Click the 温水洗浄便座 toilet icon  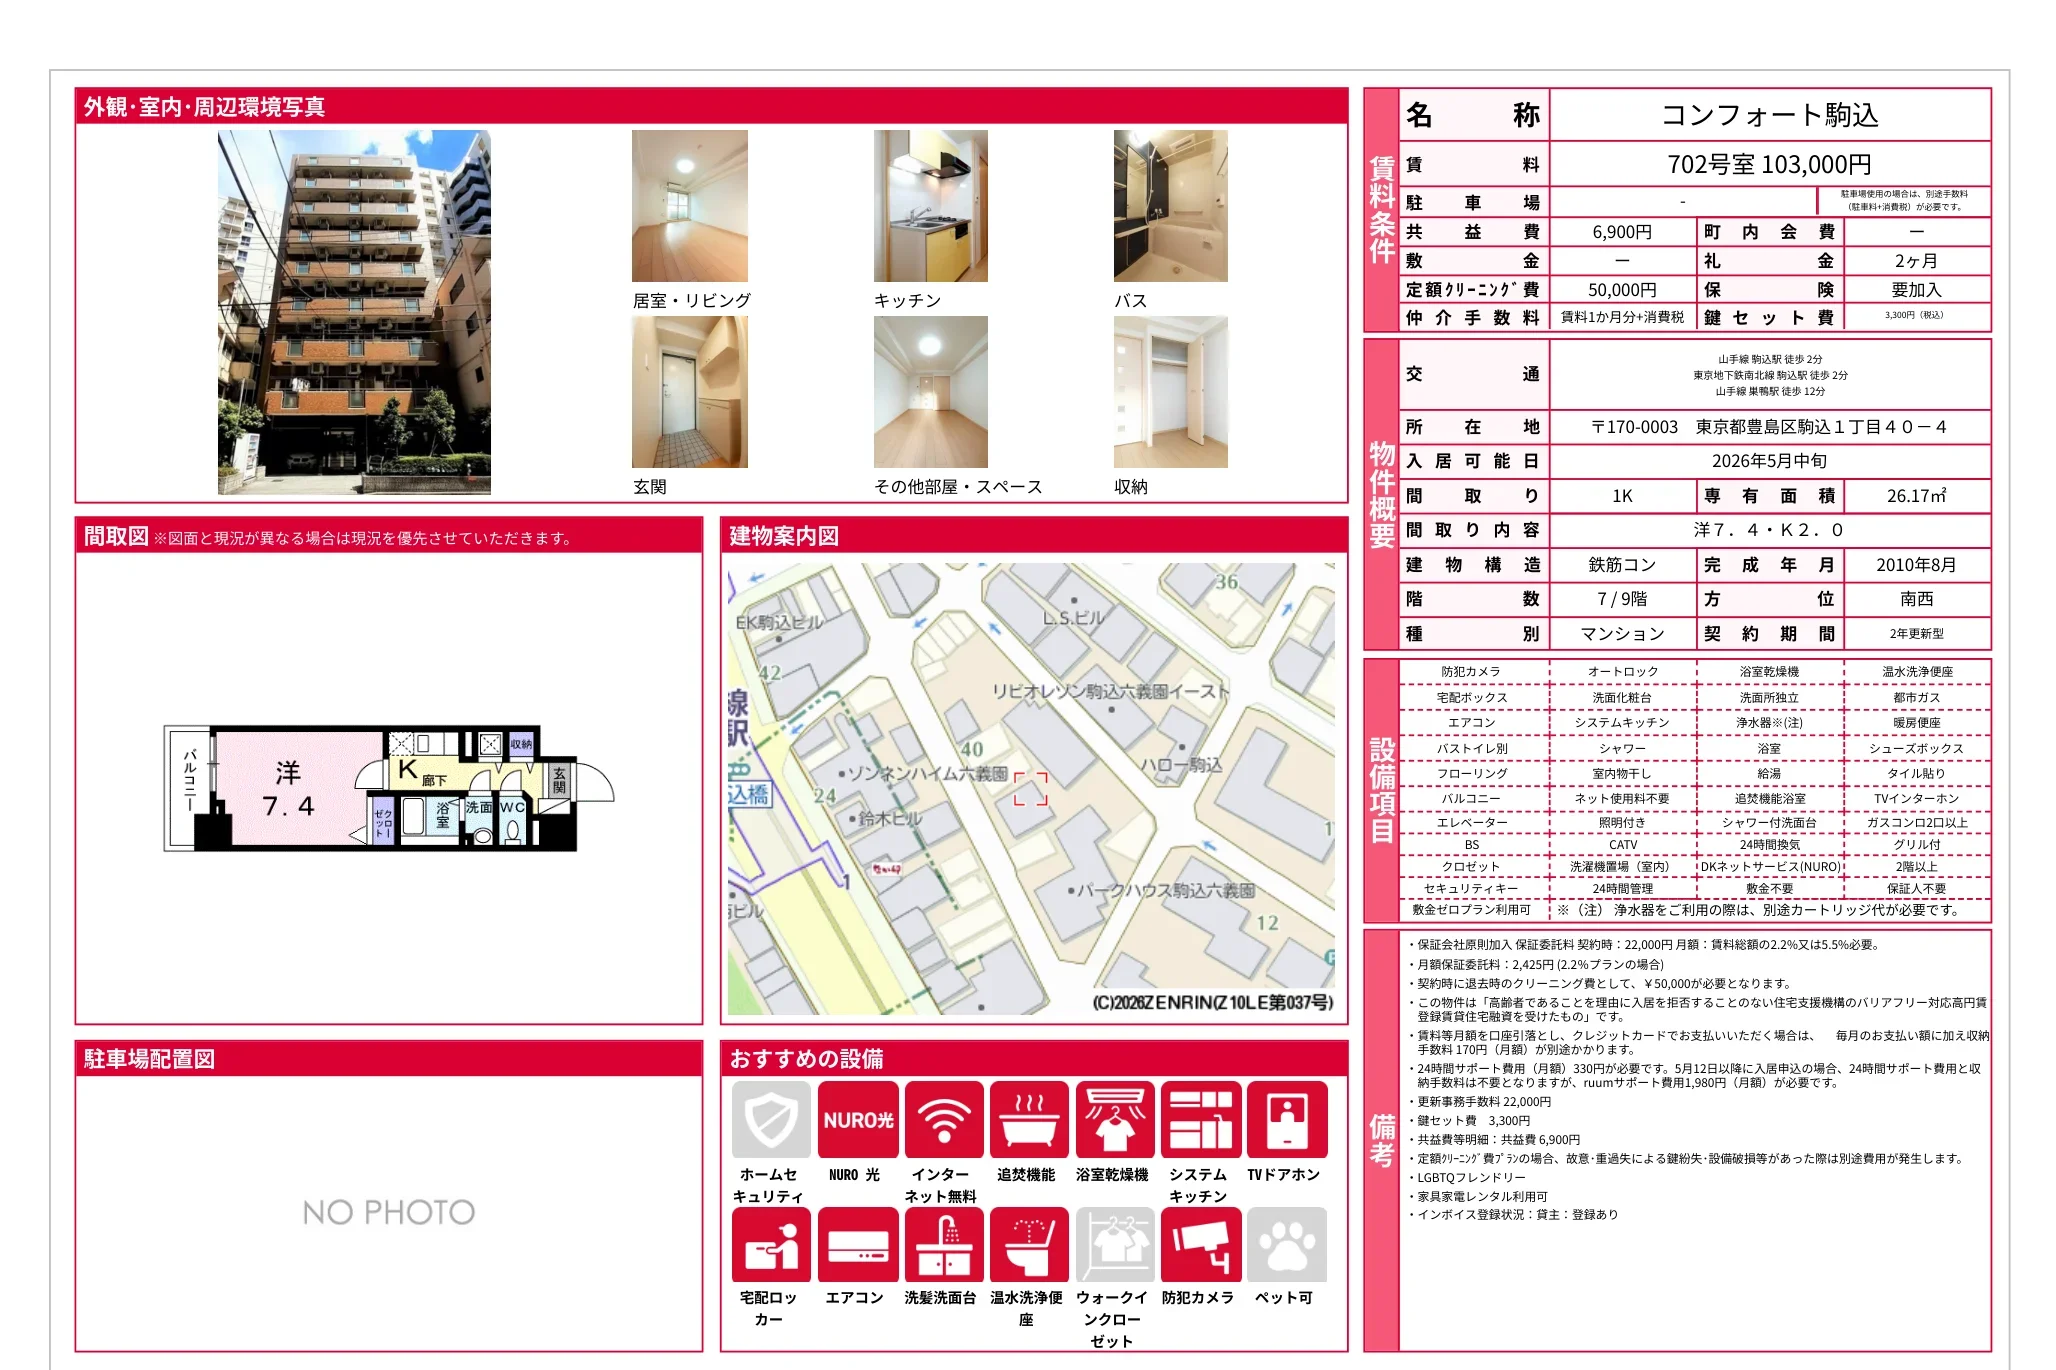coord(1029,1244)
